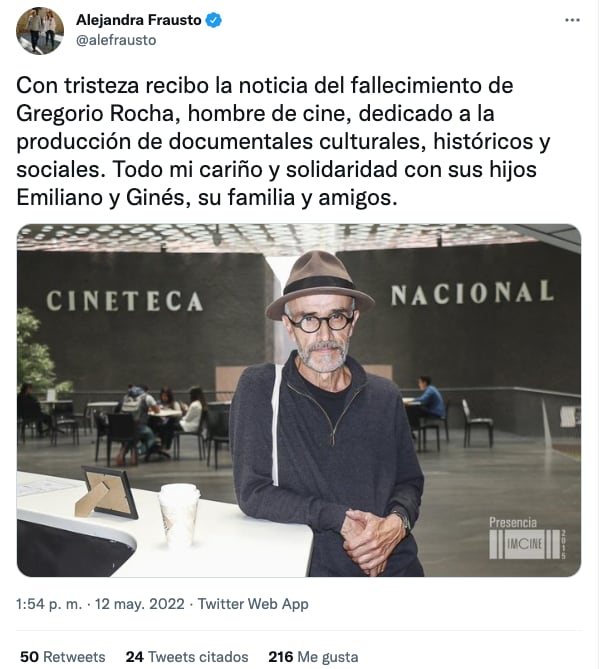Click the NACIONAL sign in the photo
This screenshot has height=669, width=602.
pyautogui.click(x=472, y=293)
